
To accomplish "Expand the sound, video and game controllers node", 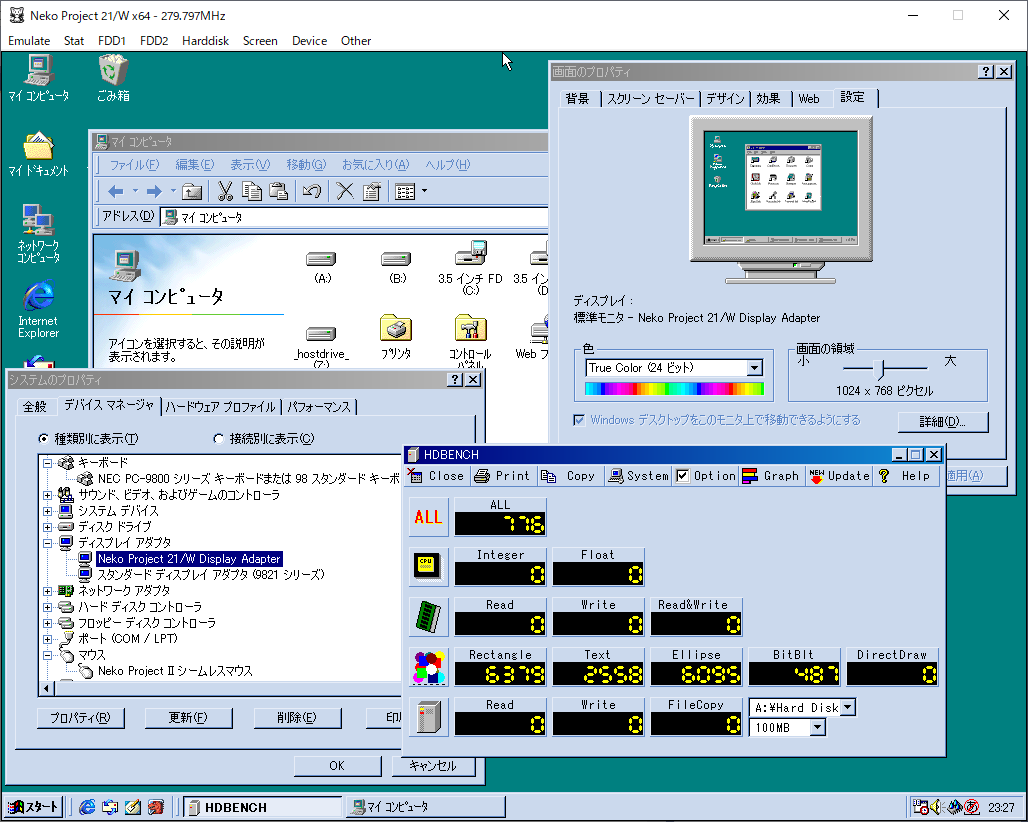I will 47,495.
